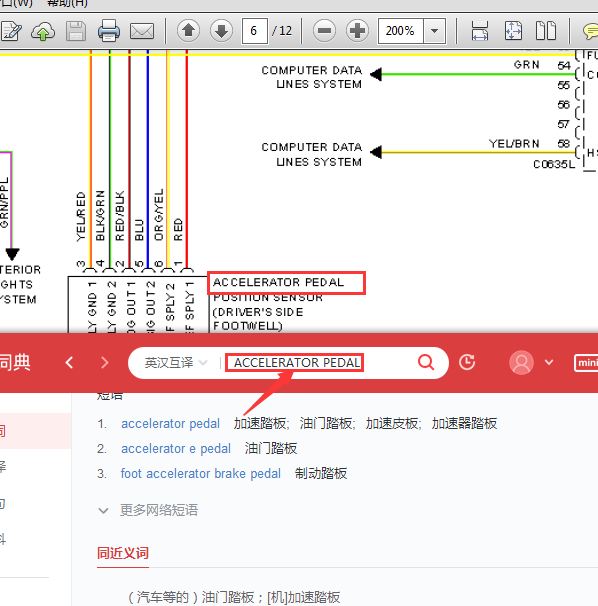The height and width of the screenshot is (606, 598).
Task: Click the fit width scrolling icon
Action: tap(480, 31)
